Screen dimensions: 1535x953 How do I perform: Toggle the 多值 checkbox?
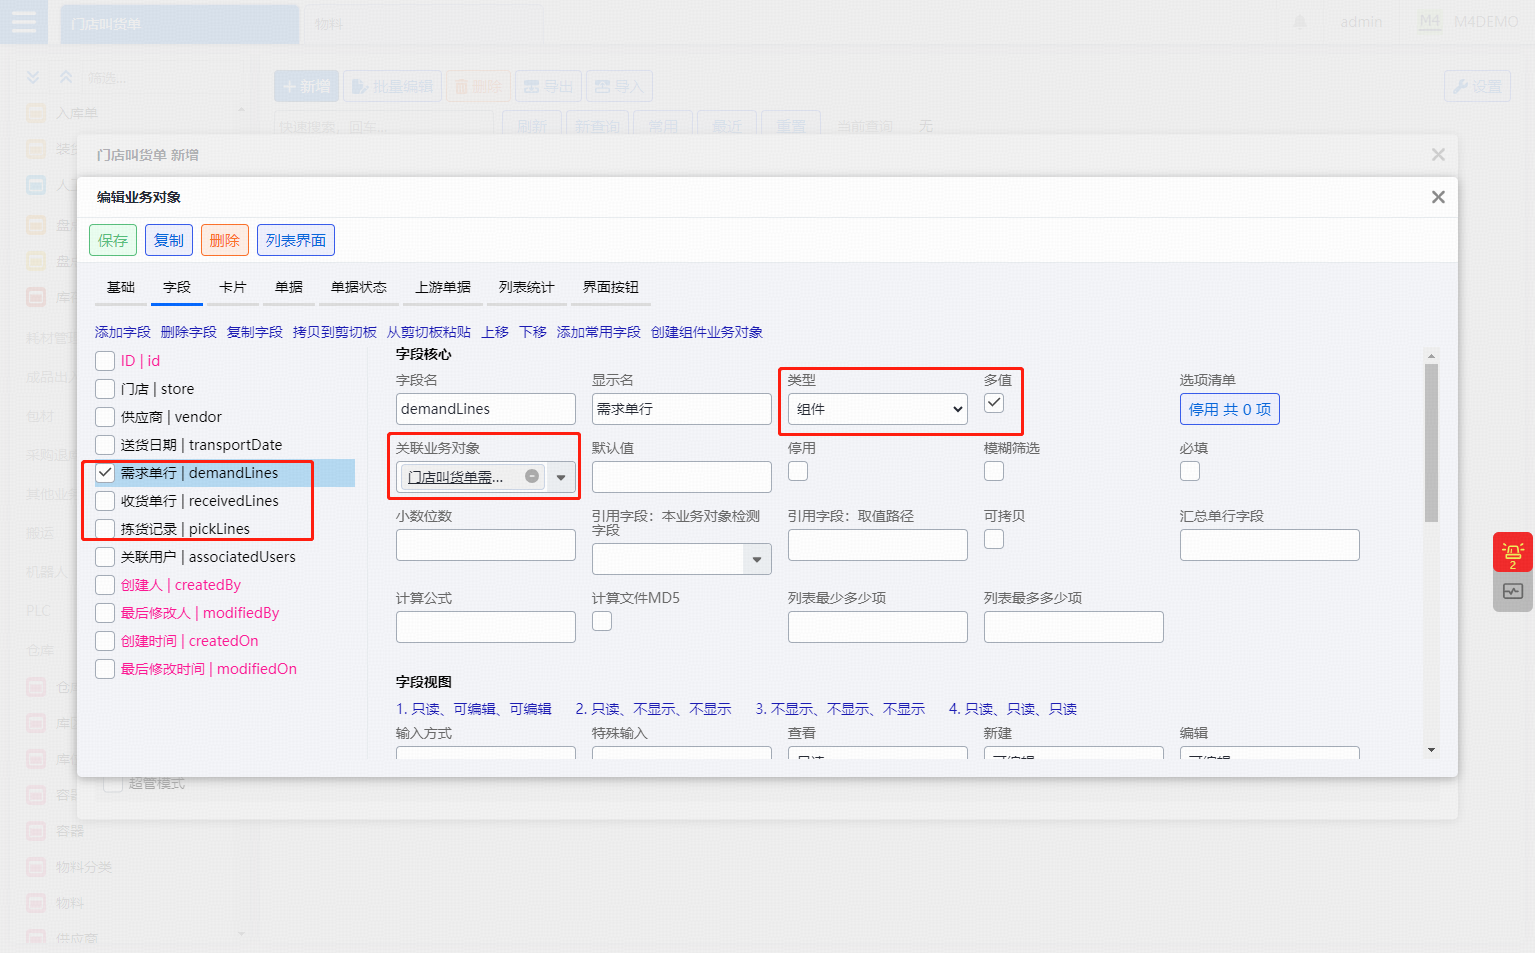coord(994,403)
